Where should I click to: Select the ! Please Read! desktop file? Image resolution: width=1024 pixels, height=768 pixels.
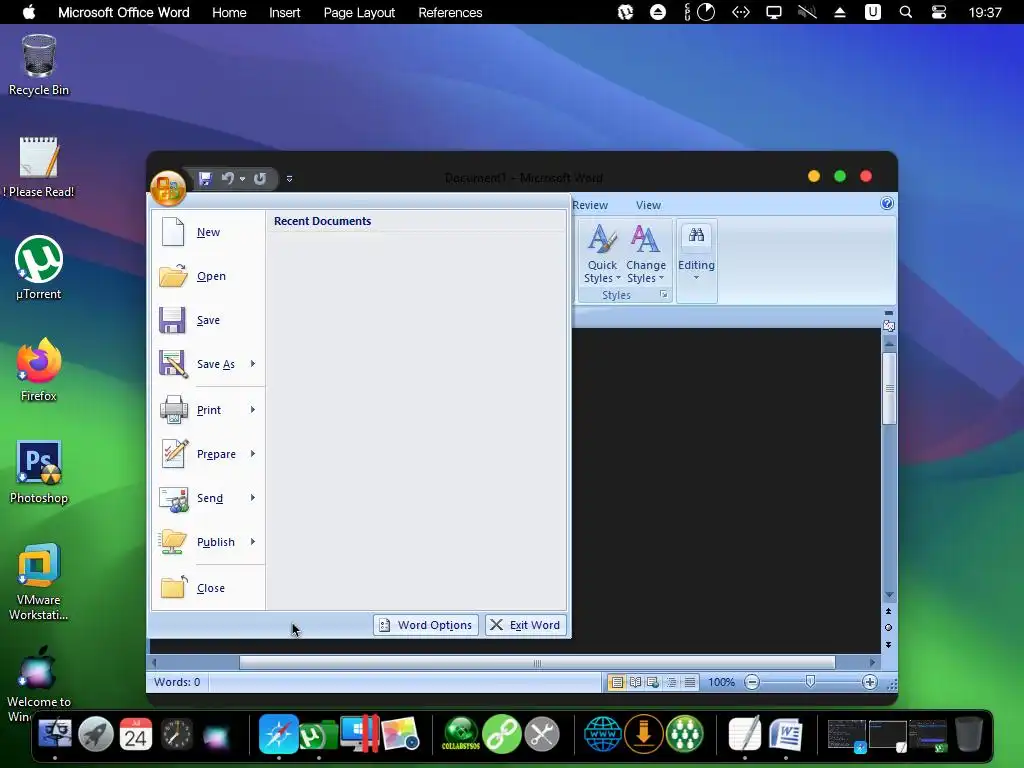tap(39, 167)
